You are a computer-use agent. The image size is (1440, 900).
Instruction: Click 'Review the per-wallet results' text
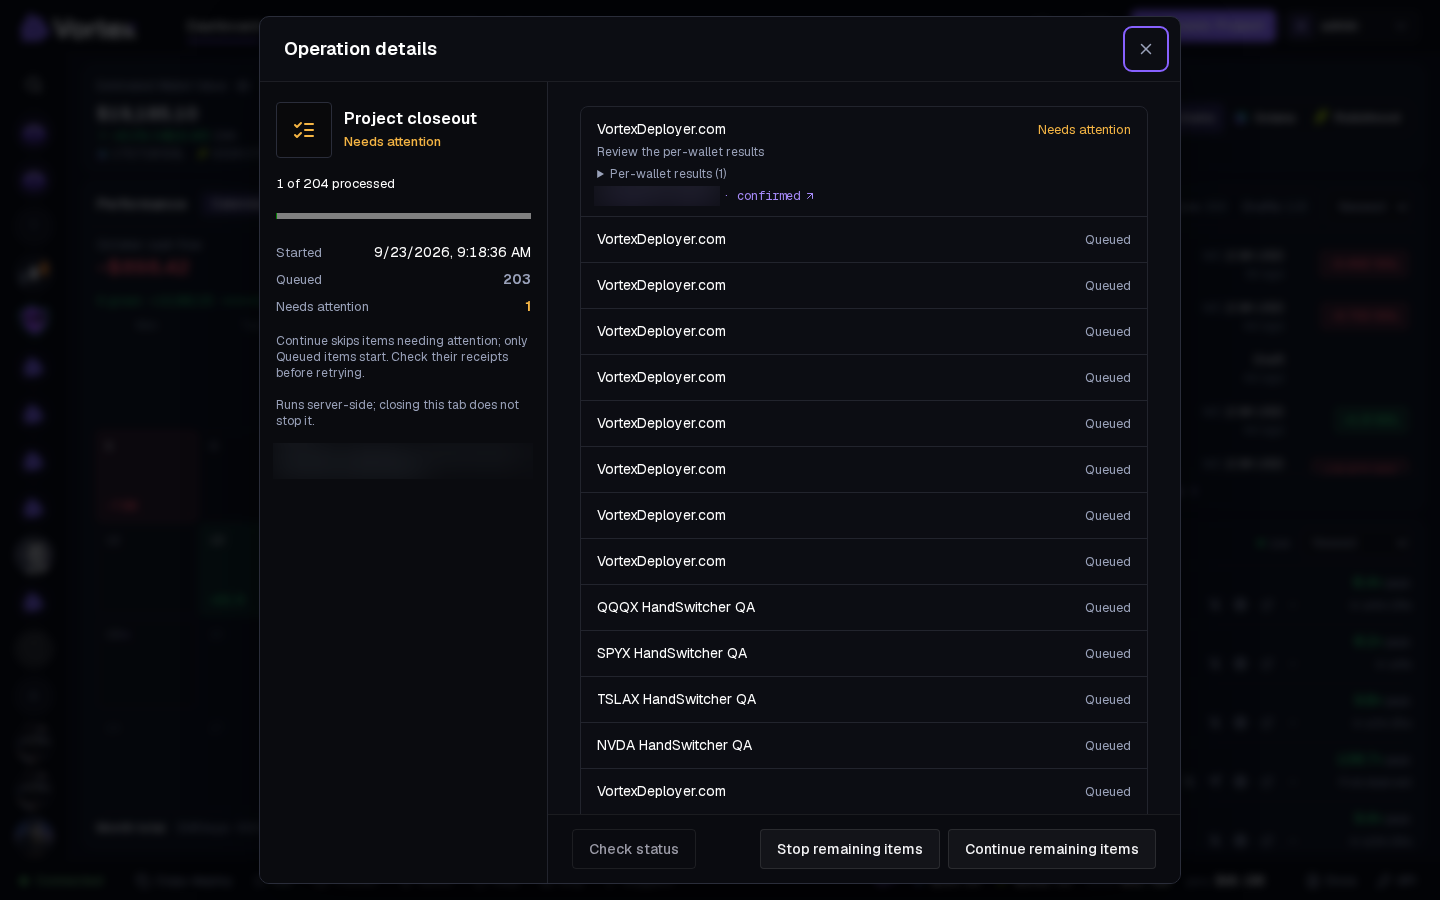(680, 152)
